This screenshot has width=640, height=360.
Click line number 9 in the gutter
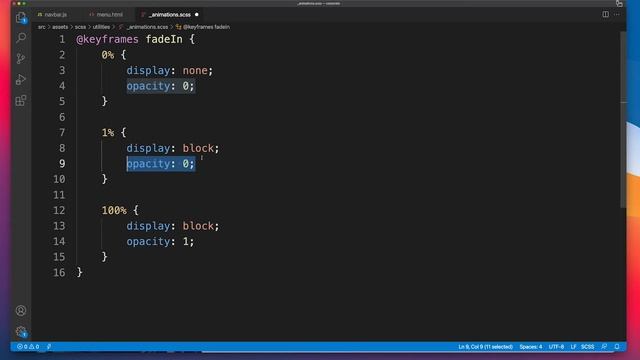point(62,164)
